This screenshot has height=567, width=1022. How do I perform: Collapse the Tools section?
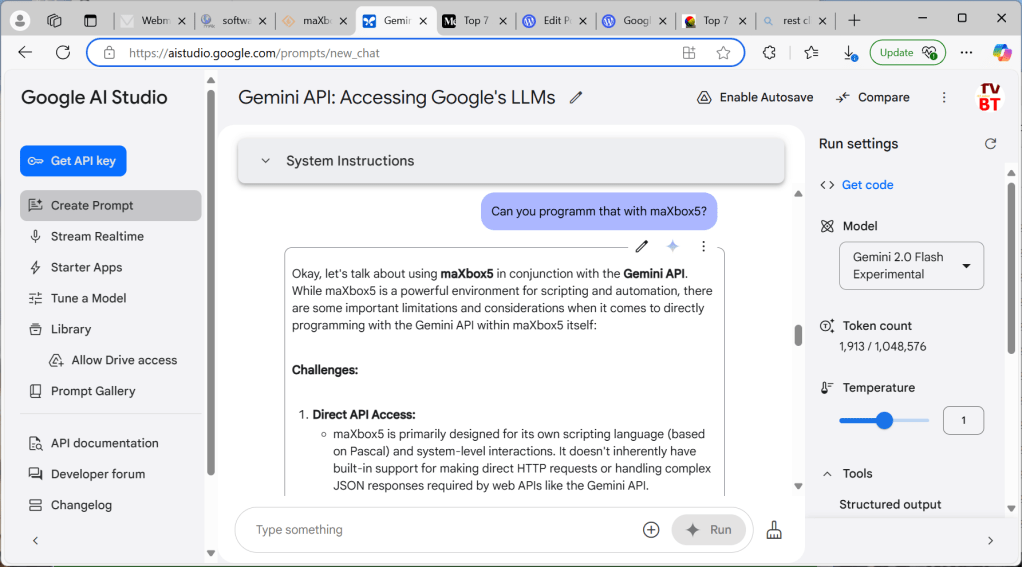(828, 474)
